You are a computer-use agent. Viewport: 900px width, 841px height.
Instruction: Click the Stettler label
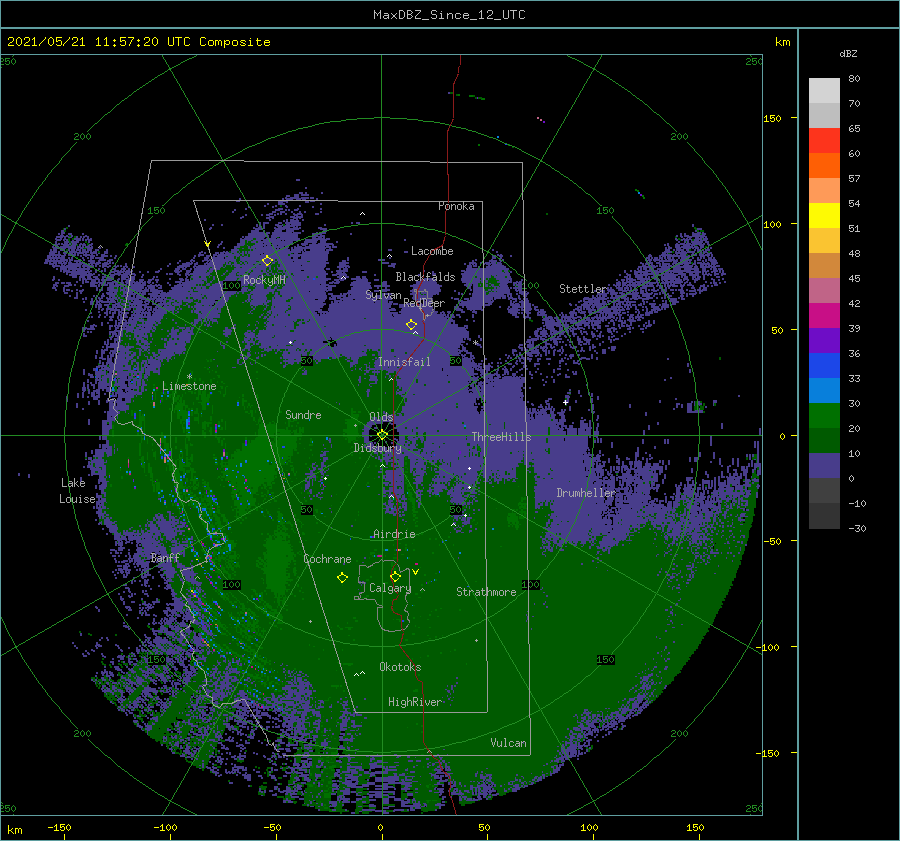[583, 289]
